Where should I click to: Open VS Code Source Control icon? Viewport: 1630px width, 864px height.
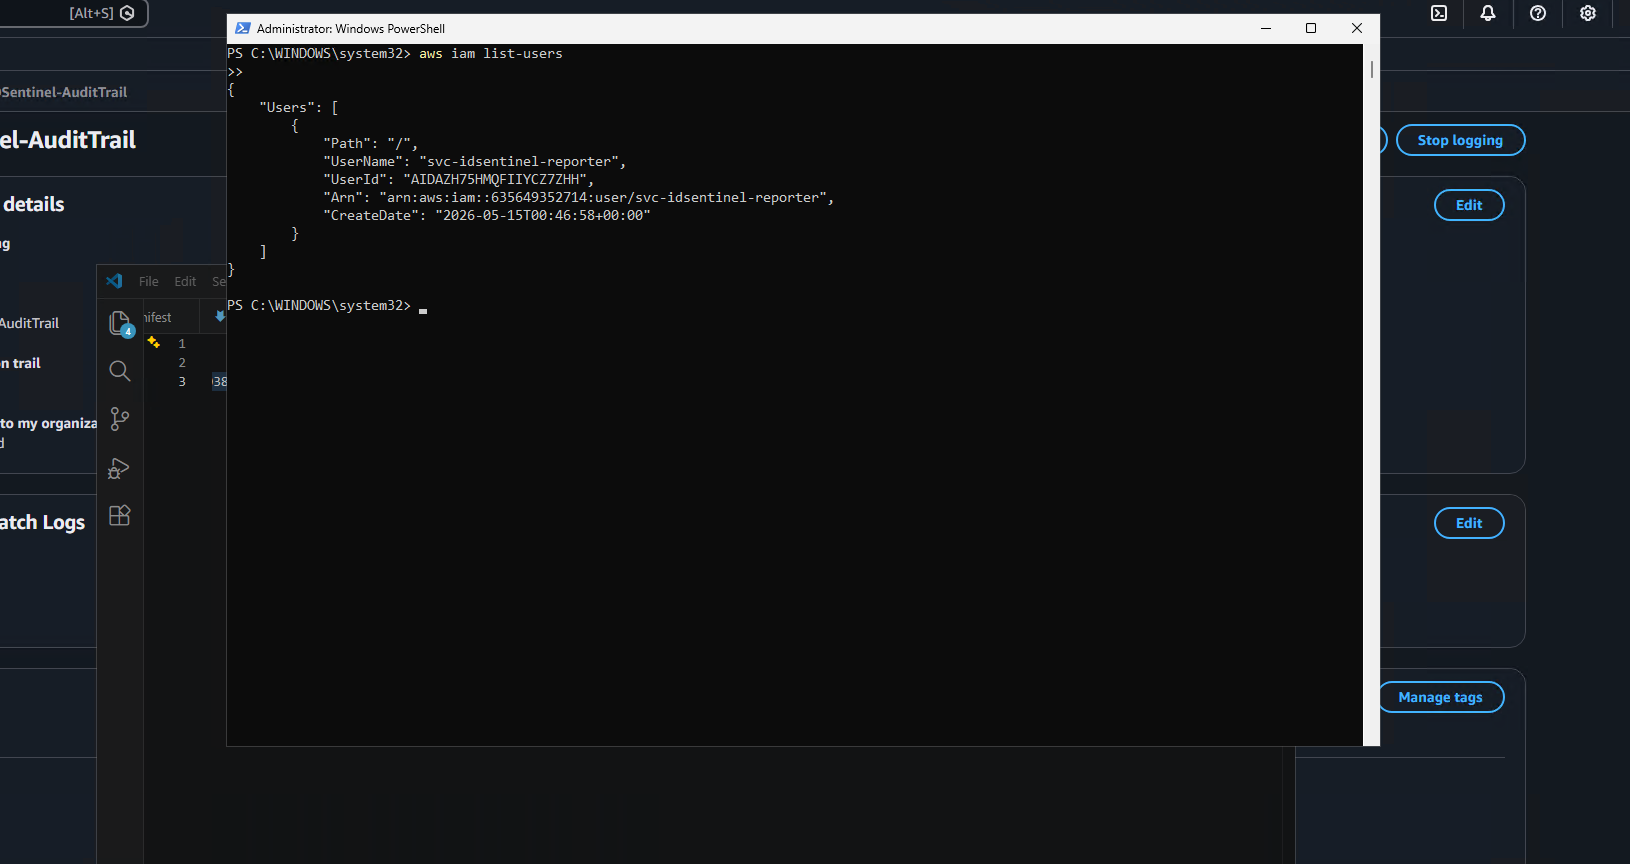point(120,419)
